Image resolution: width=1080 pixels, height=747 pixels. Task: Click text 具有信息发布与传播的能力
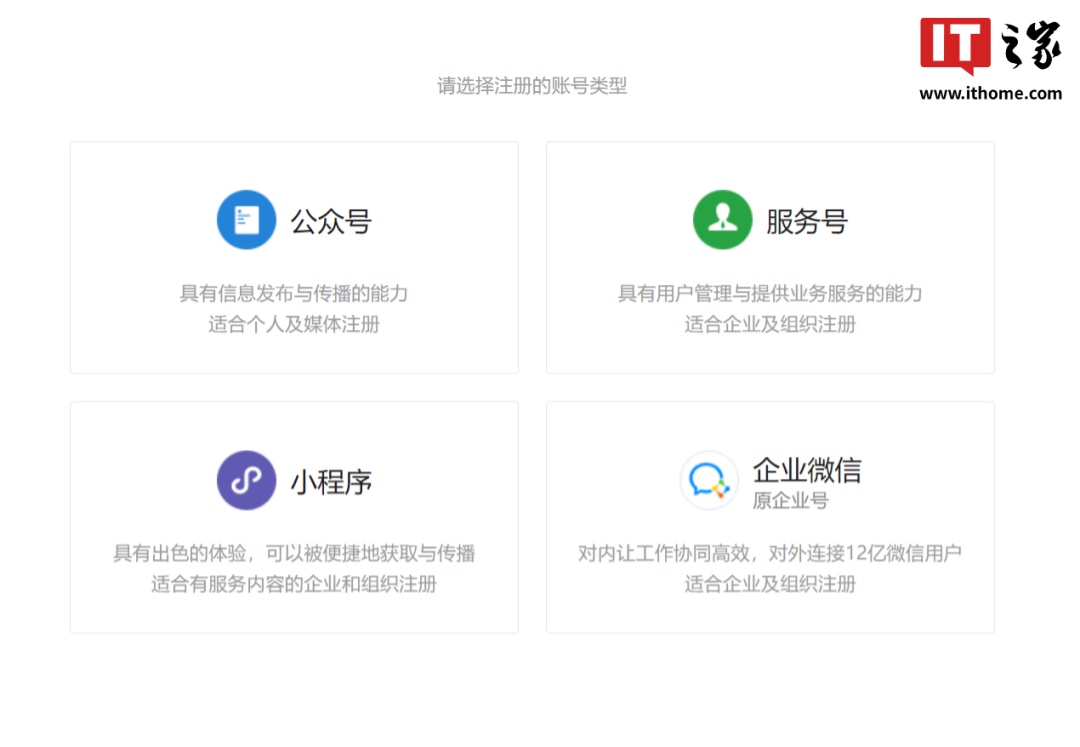pyautogui.click(x=294, y=293)
